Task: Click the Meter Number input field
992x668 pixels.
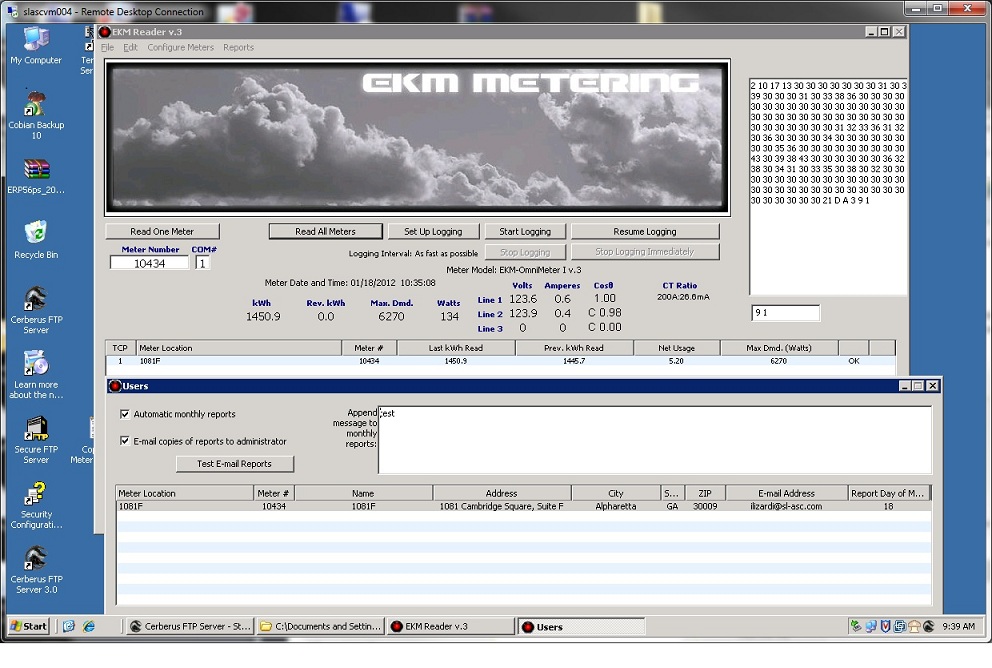Action: [x=149, y=263]
